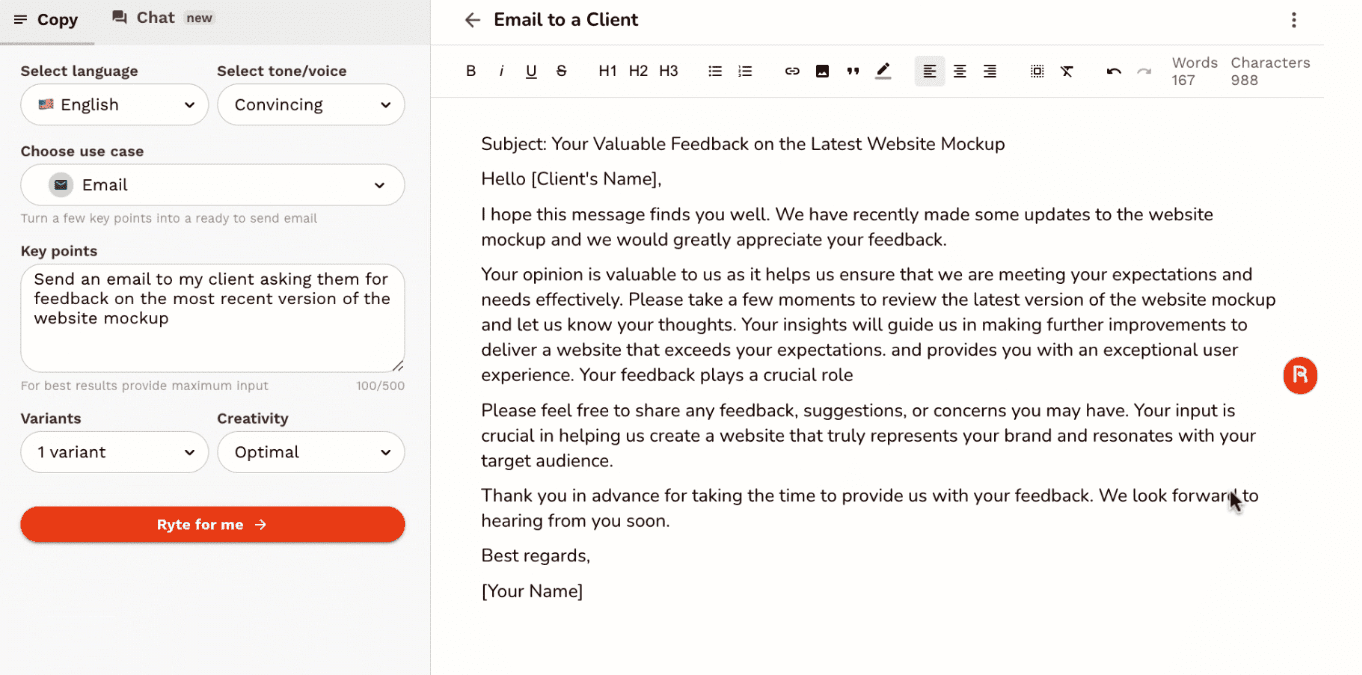Toggle strikethrough formatting
Screen dimensions: 1362x675
tap(561, 71)
